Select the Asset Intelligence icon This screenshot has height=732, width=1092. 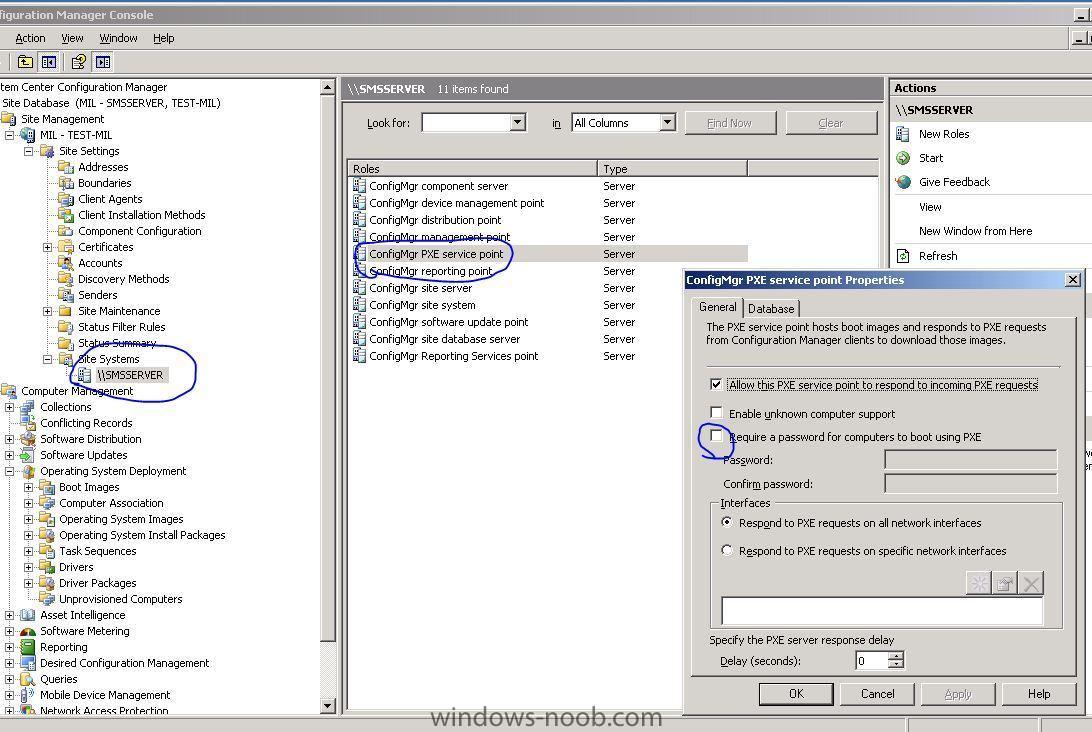28,615
